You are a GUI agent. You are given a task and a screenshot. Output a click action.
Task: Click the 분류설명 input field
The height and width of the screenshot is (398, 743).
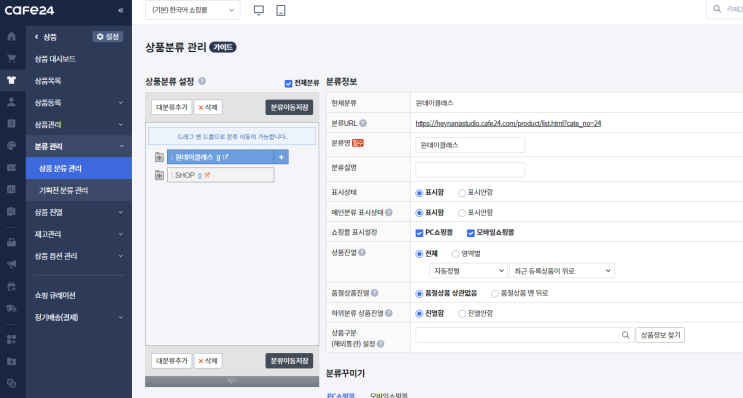tap(470, 170)
